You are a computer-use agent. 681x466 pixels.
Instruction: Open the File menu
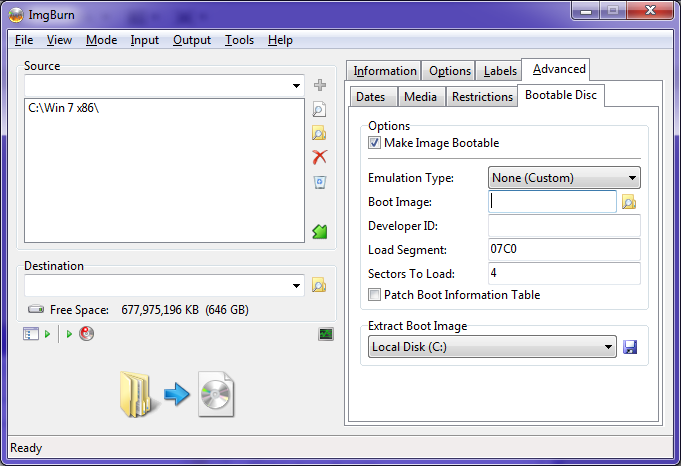(x=24, y=40)
